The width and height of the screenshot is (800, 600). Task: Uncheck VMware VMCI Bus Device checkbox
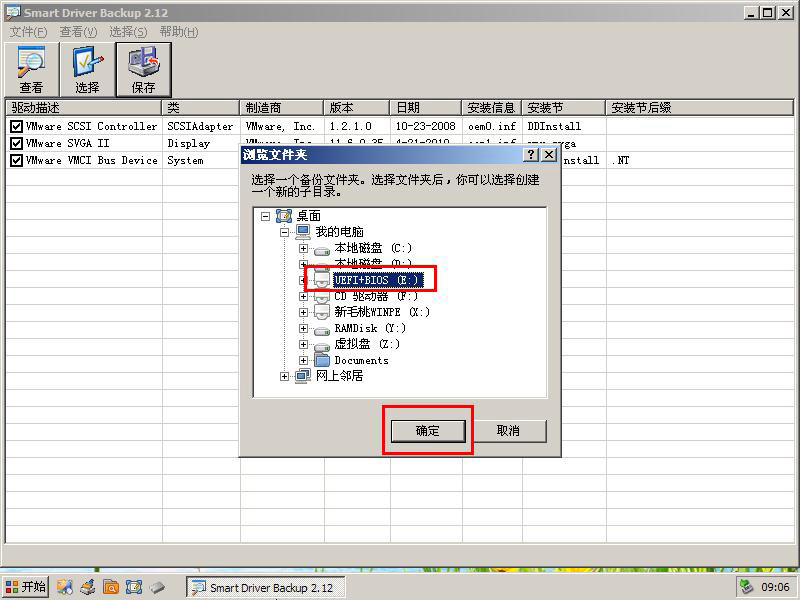click(x=16, y=160)
